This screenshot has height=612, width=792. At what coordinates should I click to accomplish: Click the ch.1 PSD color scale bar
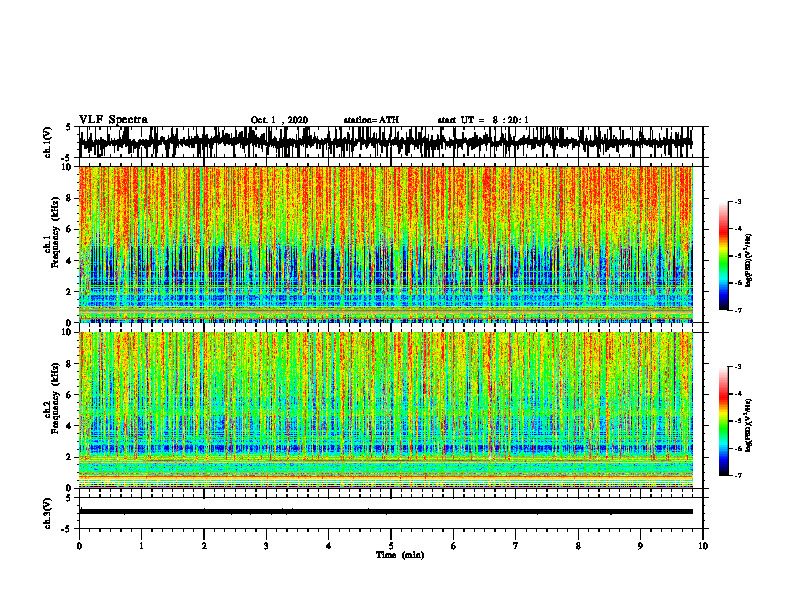tap(723, 256)
